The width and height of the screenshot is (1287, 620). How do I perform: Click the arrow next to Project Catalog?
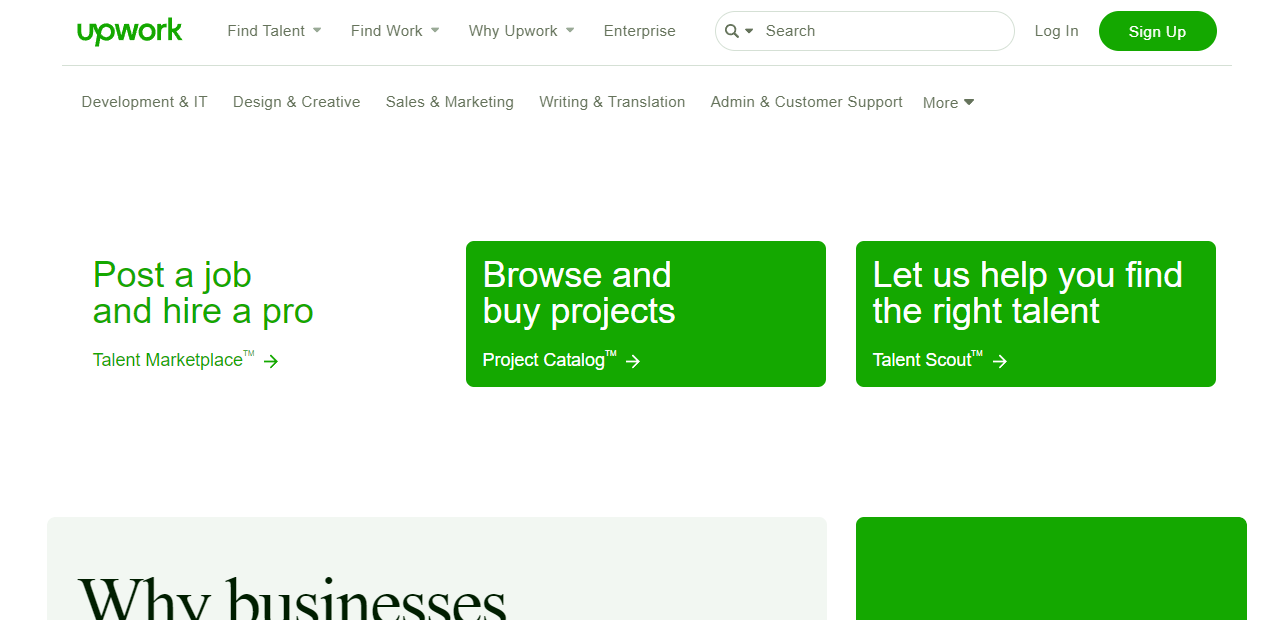coord(633,361)
